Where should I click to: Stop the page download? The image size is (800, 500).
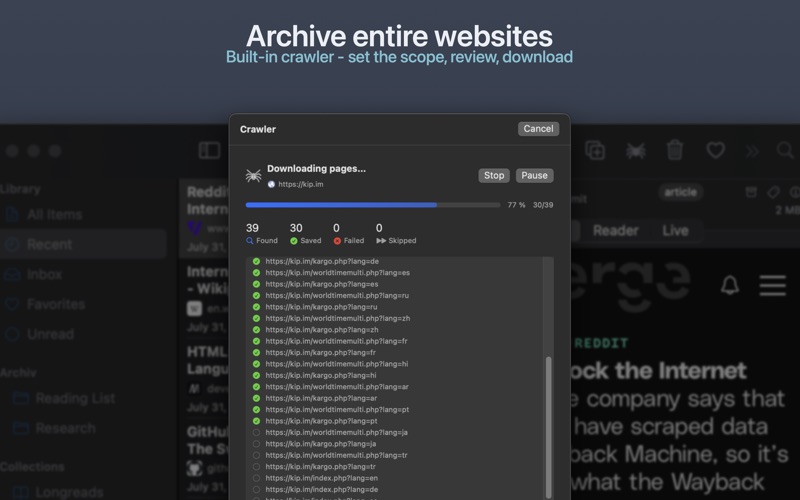494,175
